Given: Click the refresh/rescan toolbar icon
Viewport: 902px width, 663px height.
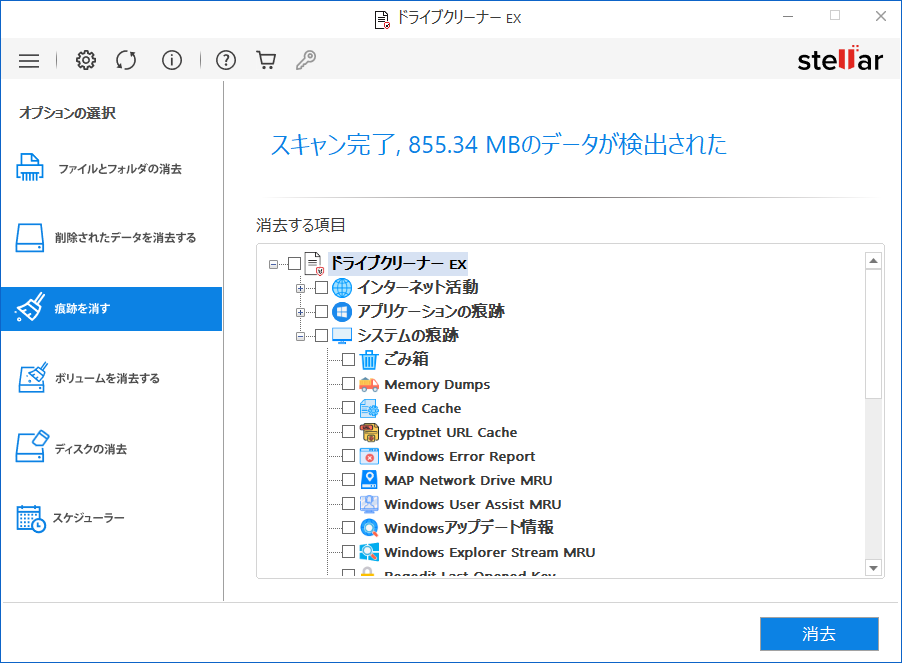Looking at the screenshot, I should pyautogui.click(x=126, y=60).
